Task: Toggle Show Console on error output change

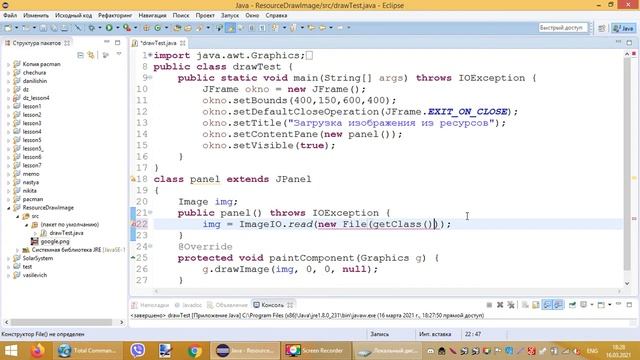Action: [x=558, y=305]
